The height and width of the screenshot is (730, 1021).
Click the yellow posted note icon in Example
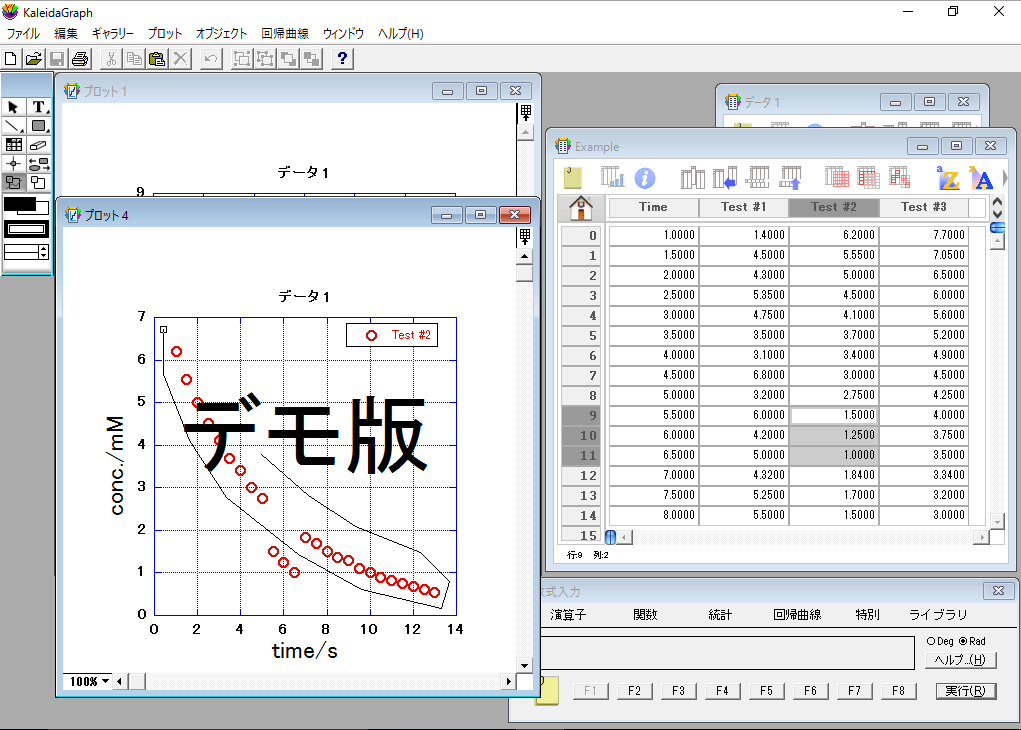573,177
